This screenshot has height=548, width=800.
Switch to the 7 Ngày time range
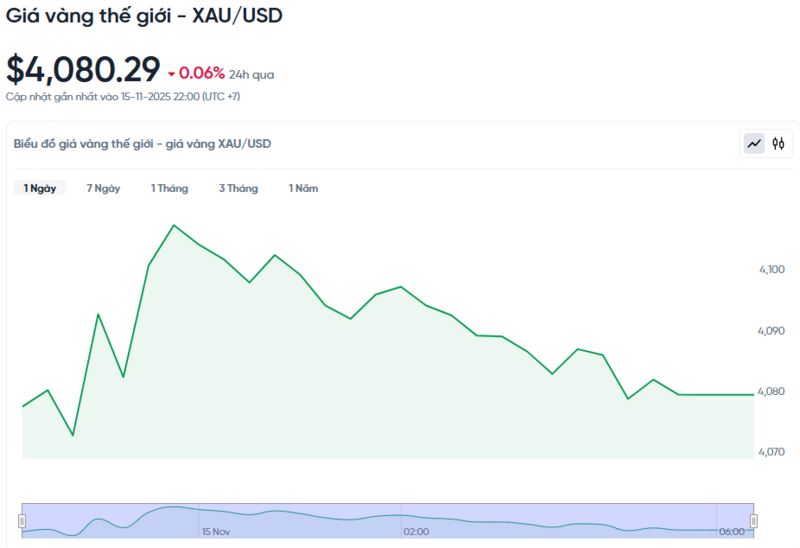click(x=103, y=188)
